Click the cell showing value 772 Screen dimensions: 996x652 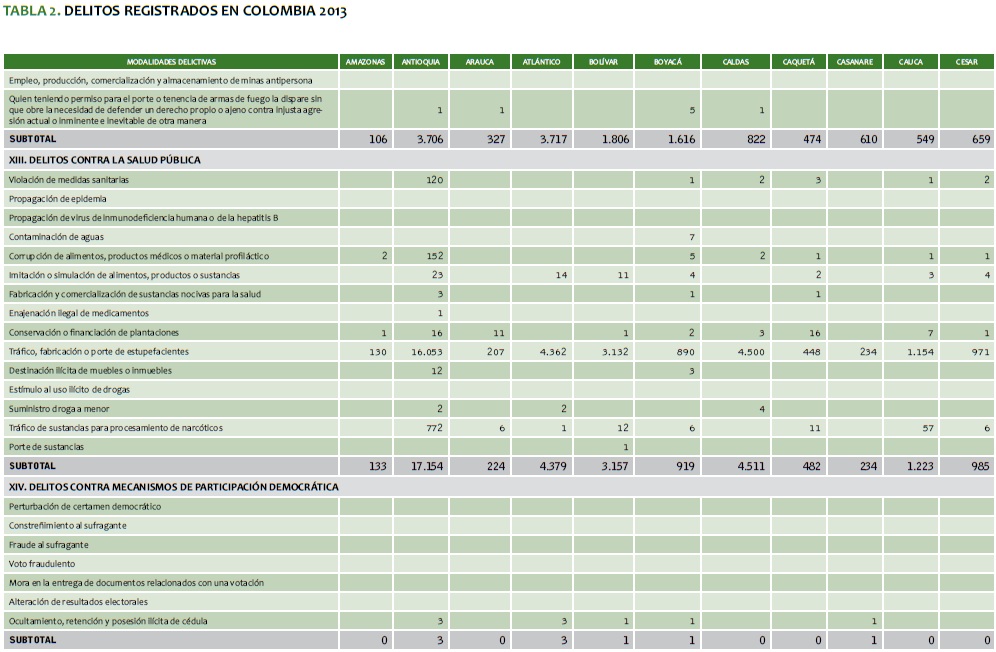tap(434, 428)
